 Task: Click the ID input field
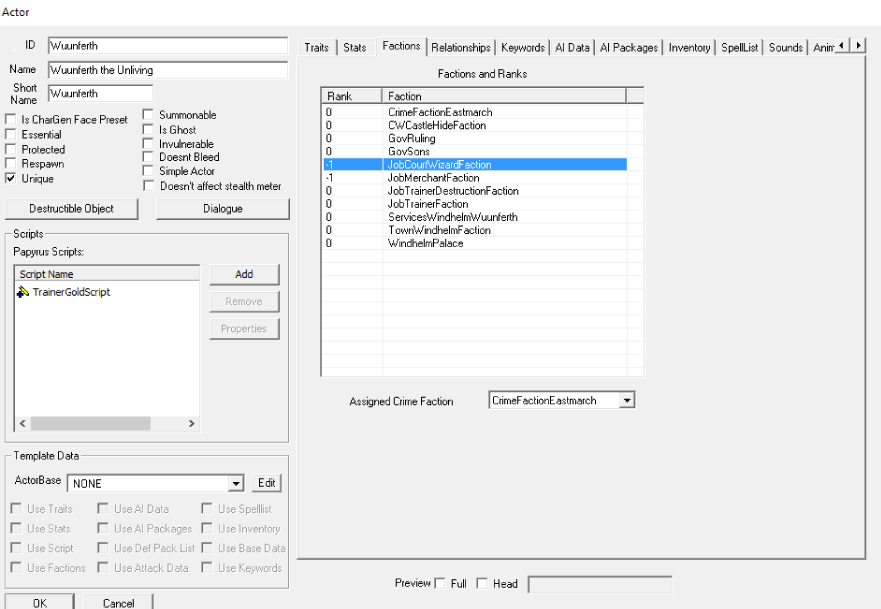(168, 46)
